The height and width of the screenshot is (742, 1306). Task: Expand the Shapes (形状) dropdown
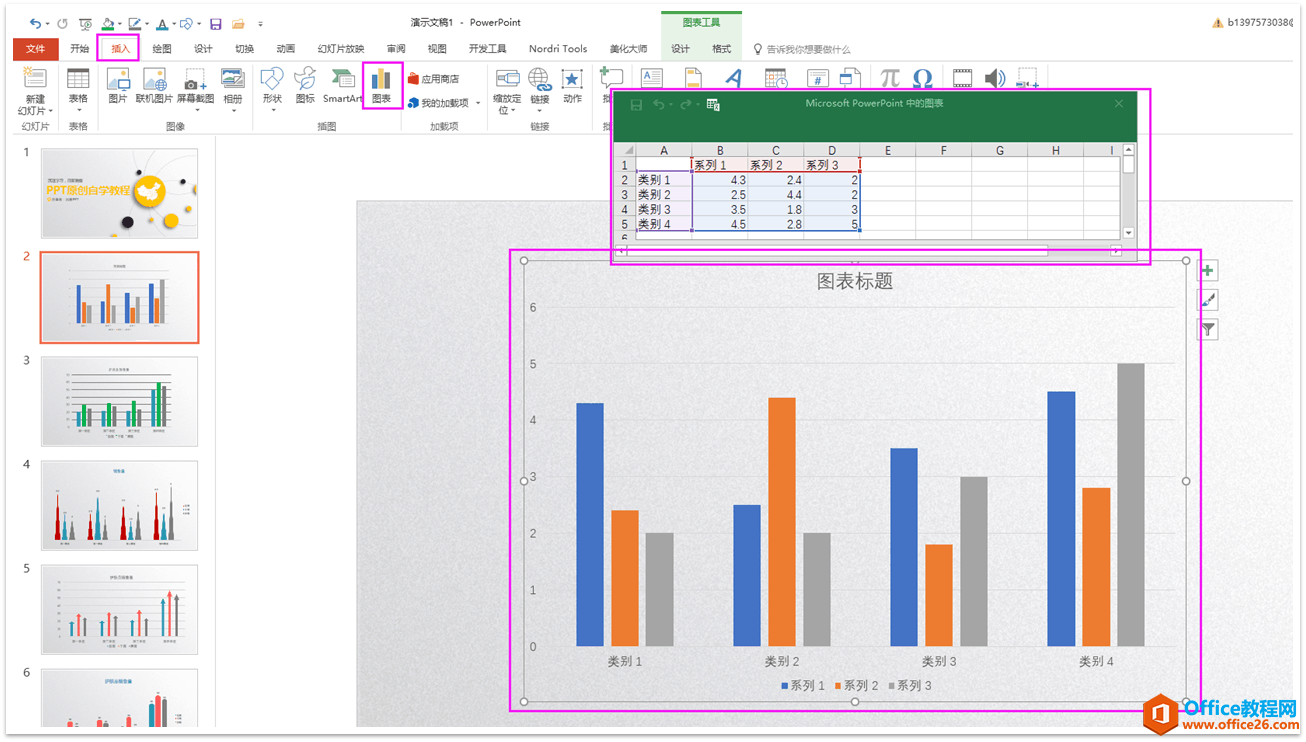pos(272,88)
